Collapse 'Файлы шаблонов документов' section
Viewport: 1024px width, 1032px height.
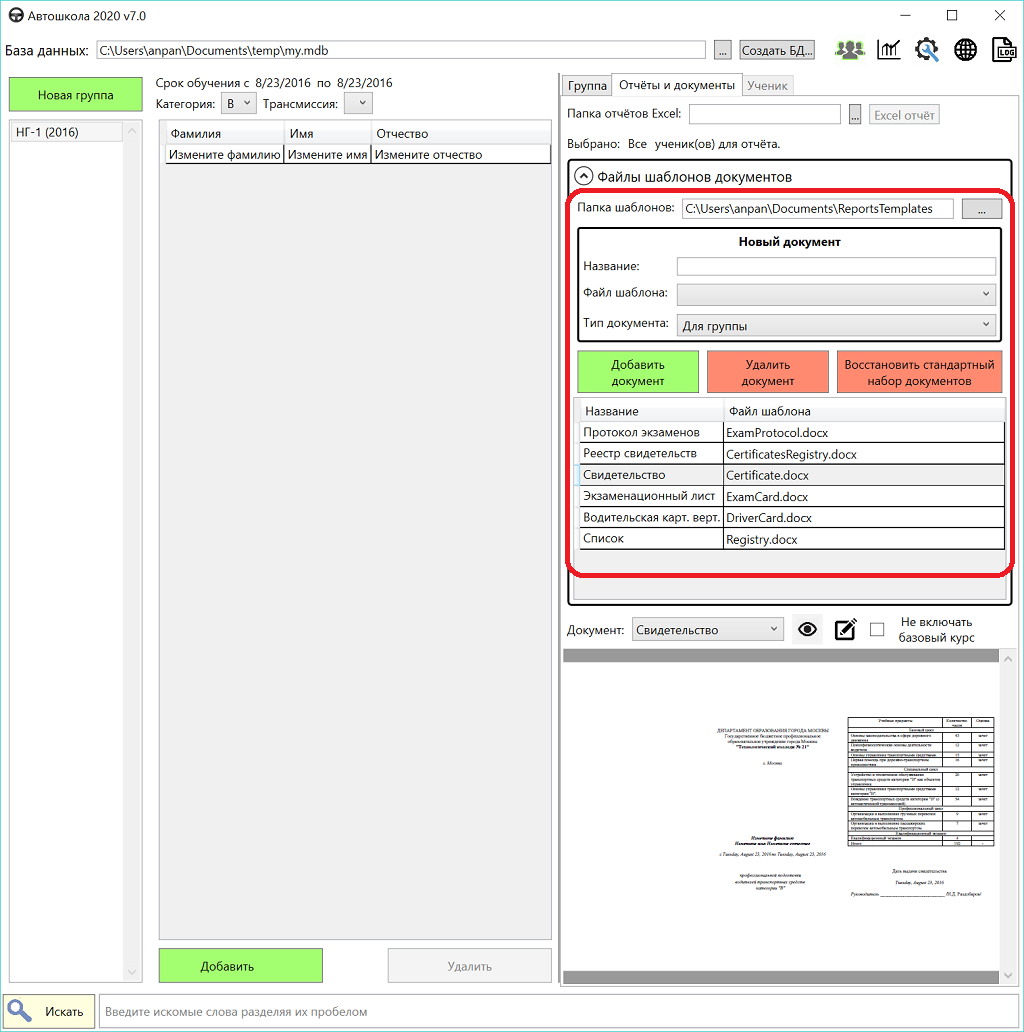click(x=583, y=176)
